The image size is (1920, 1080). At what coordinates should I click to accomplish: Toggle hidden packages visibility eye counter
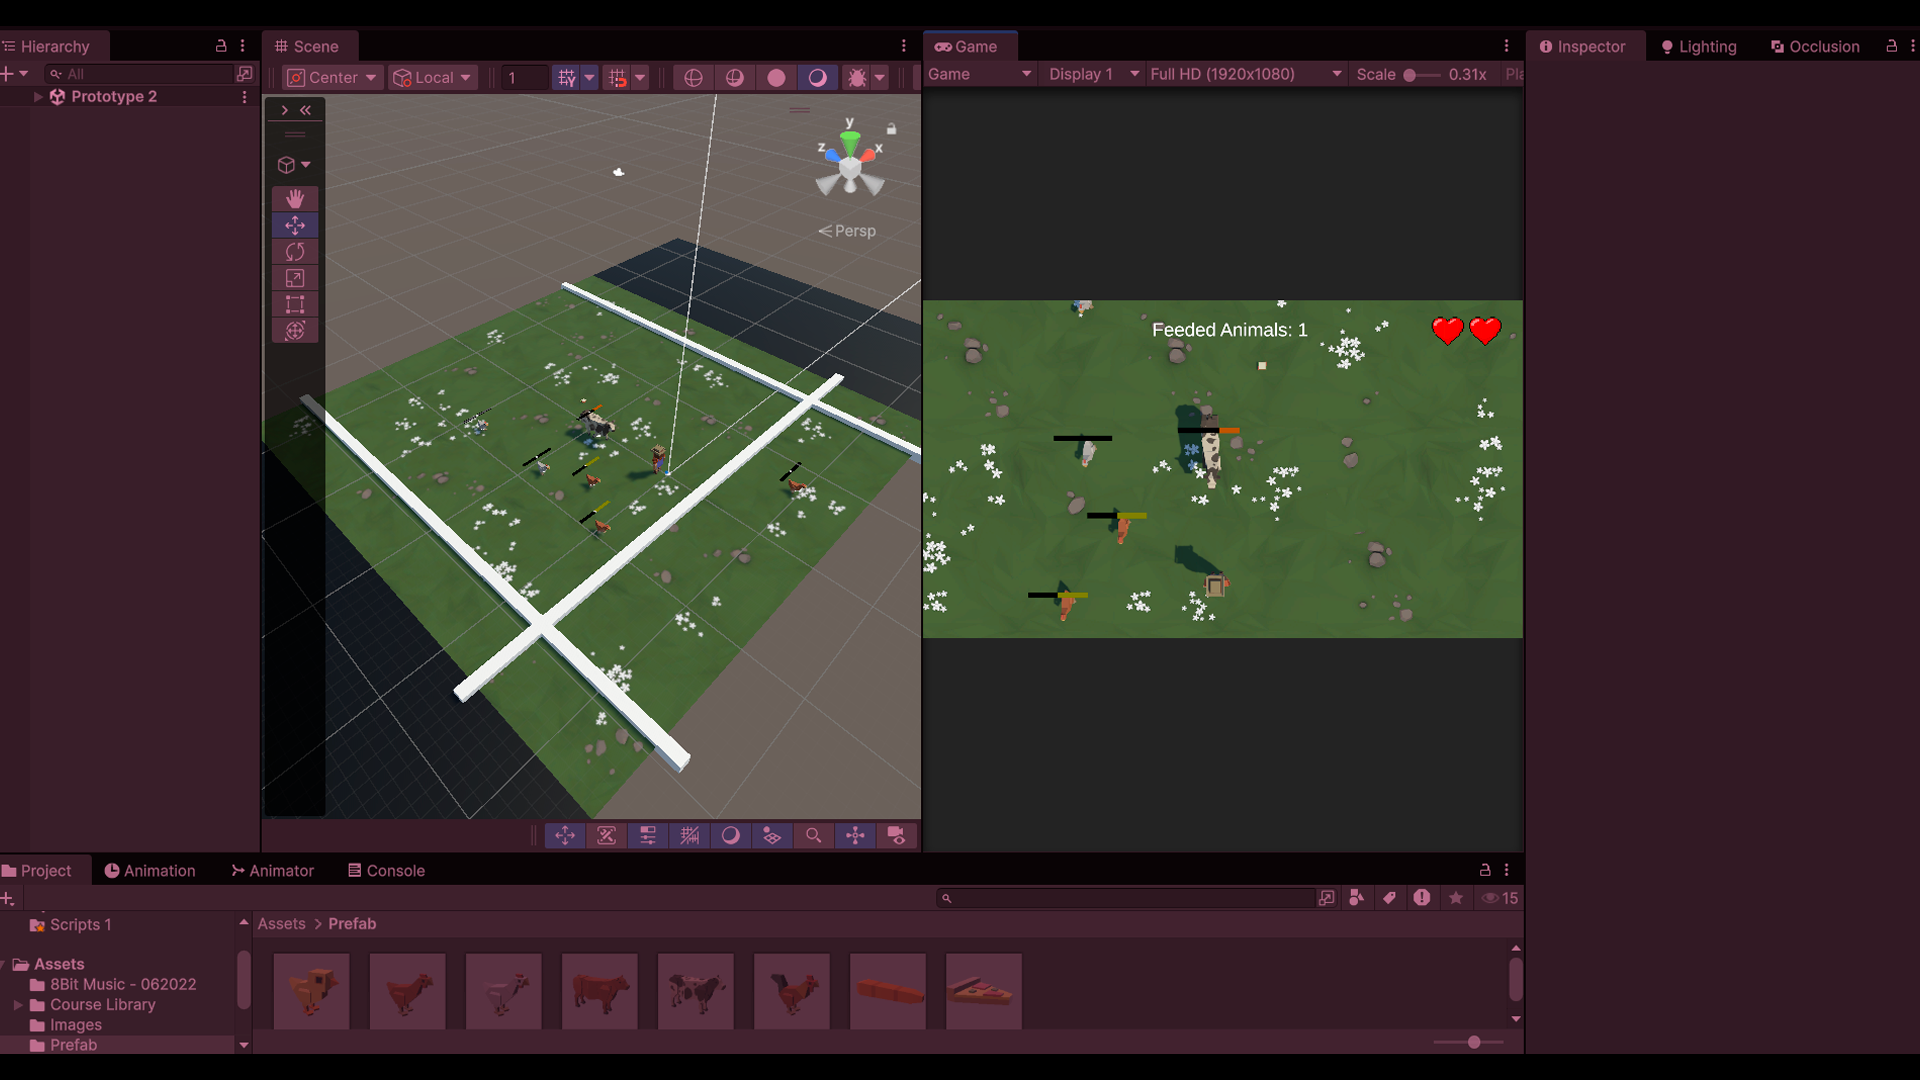(x=1500, y=898)
